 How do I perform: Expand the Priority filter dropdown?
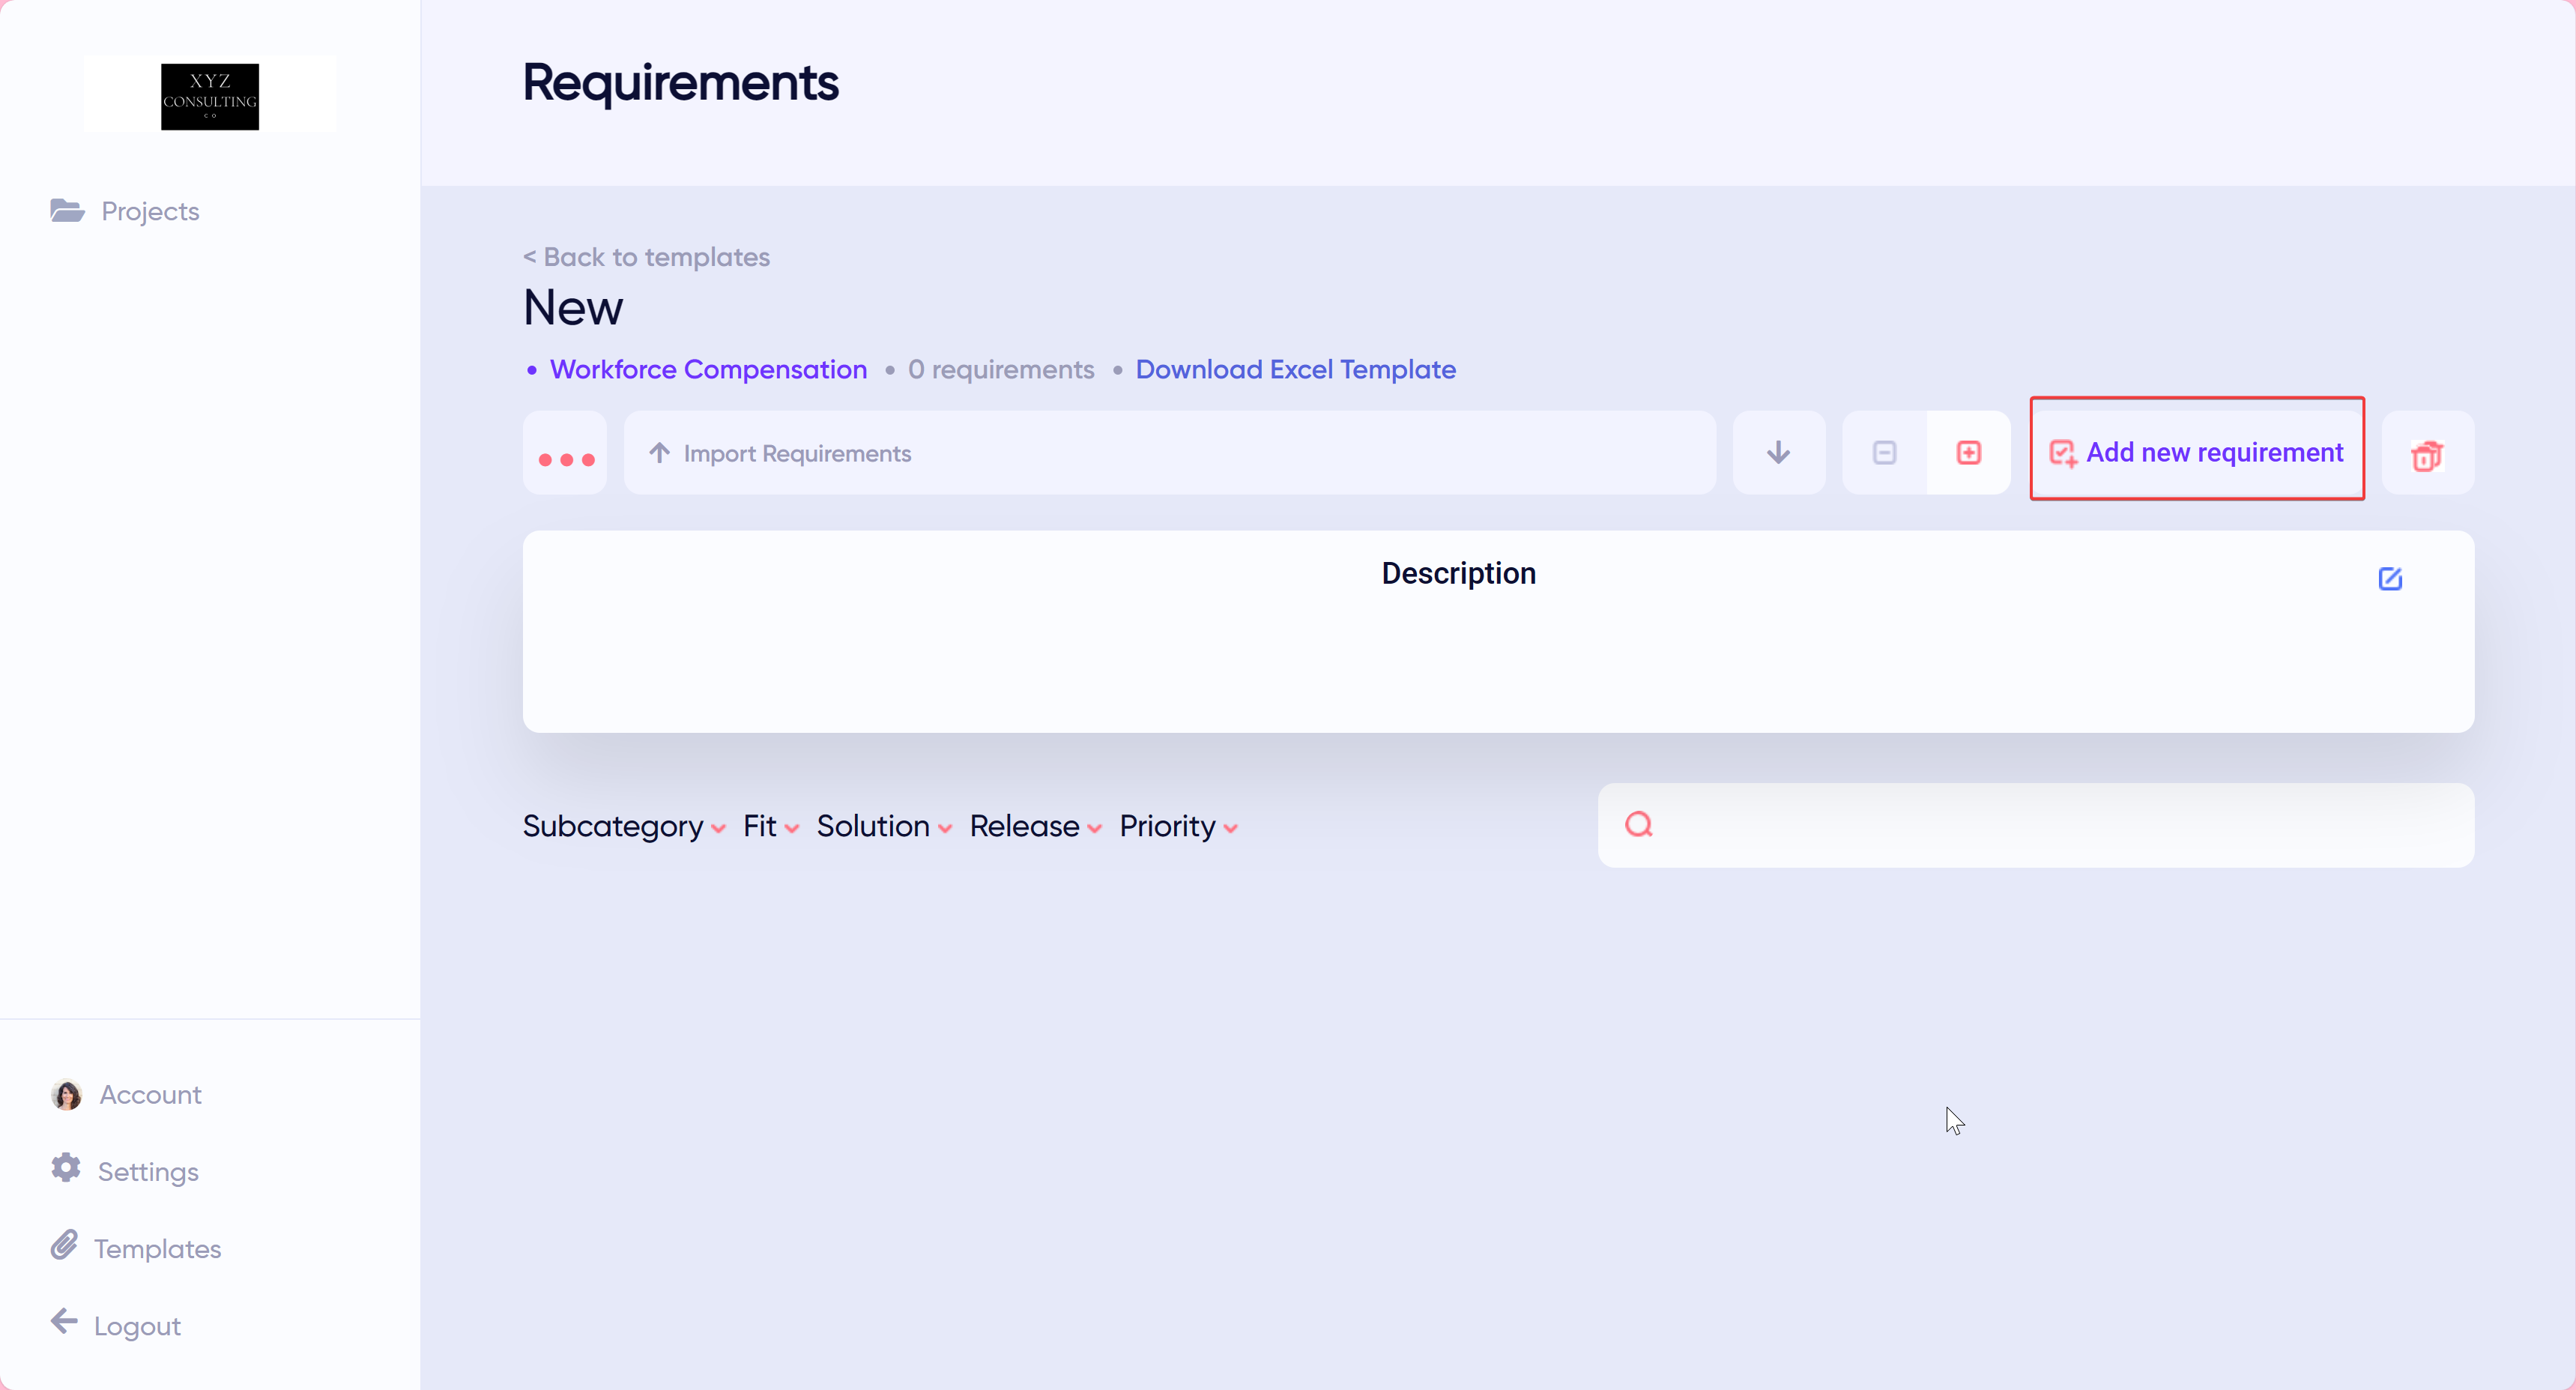coord(1177,826)
